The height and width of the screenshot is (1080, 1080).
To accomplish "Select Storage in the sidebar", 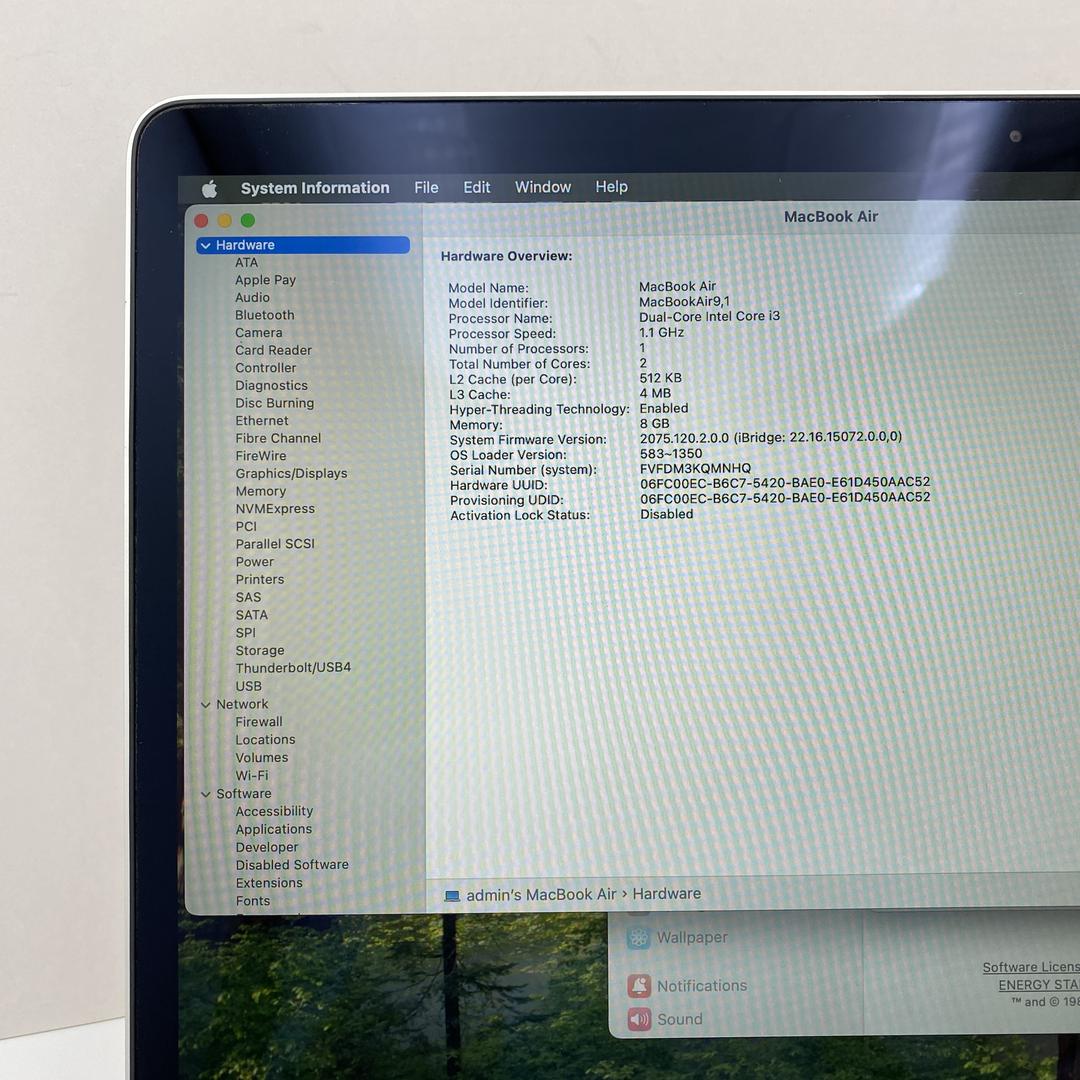I will pyautogui.click(x=260, y=650).
